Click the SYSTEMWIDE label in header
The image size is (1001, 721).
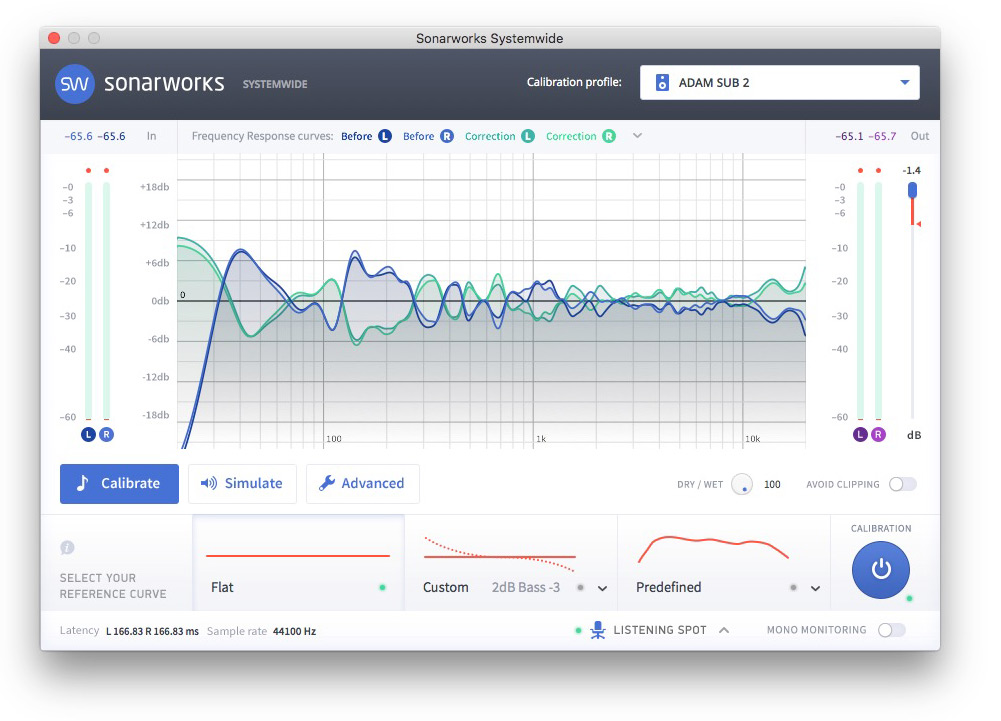pos(275,84)
